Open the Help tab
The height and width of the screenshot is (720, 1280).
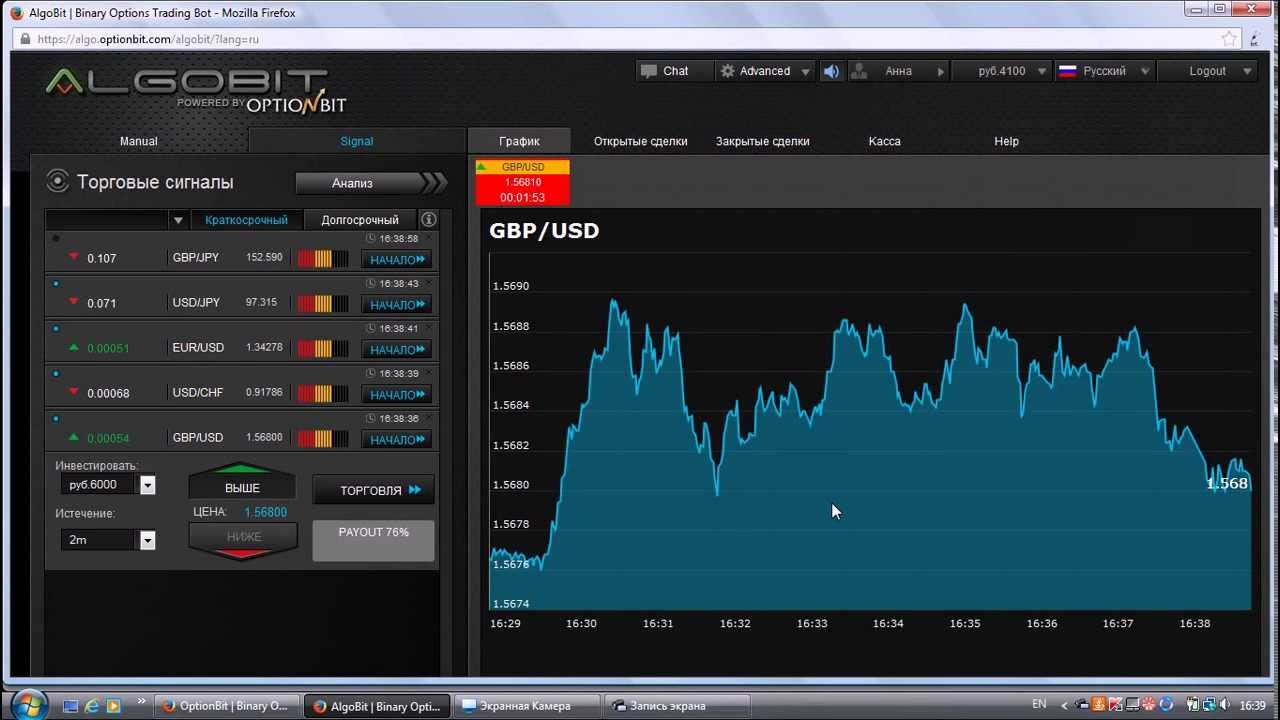point(1007,141)
